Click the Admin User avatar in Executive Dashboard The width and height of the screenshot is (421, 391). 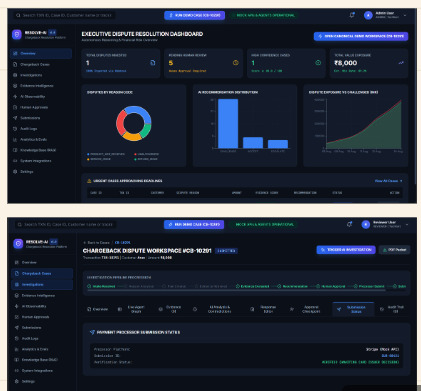click(x=368, y=15)
